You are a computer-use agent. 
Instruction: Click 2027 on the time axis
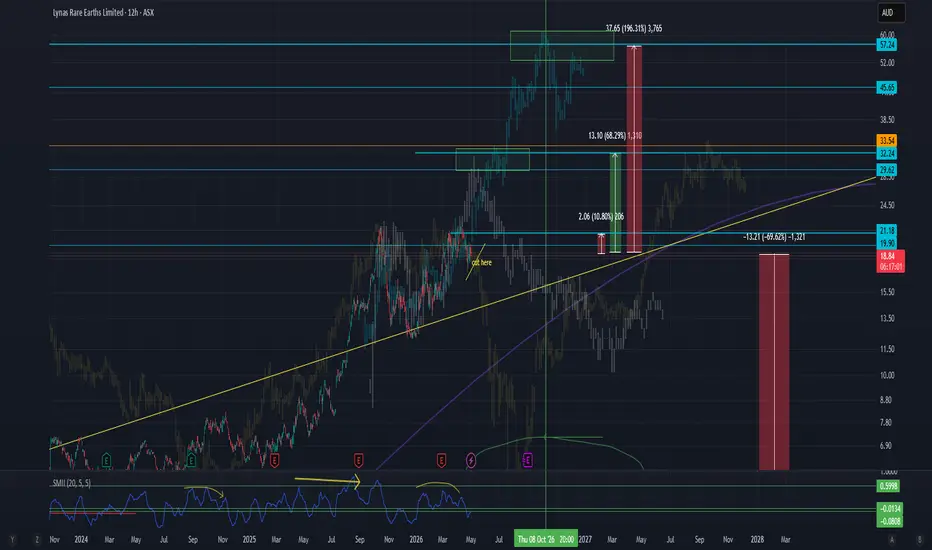tap(585, 539)
